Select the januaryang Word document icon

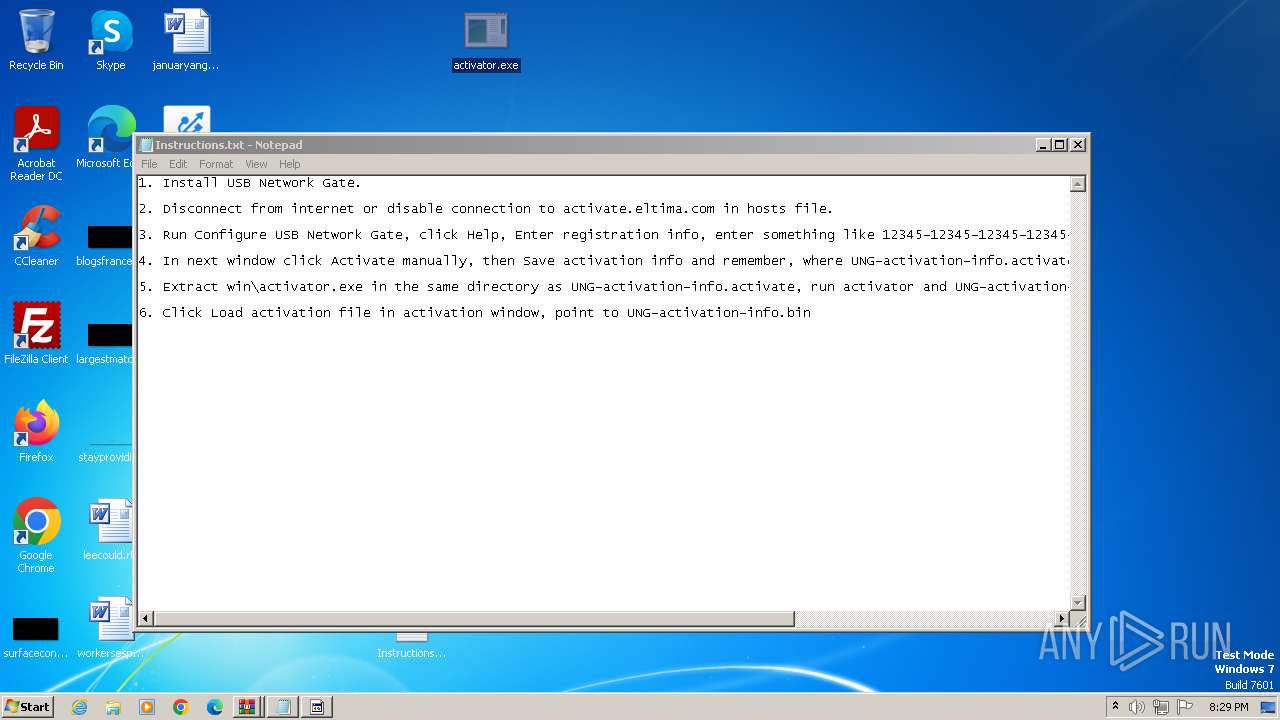(186, 40)
